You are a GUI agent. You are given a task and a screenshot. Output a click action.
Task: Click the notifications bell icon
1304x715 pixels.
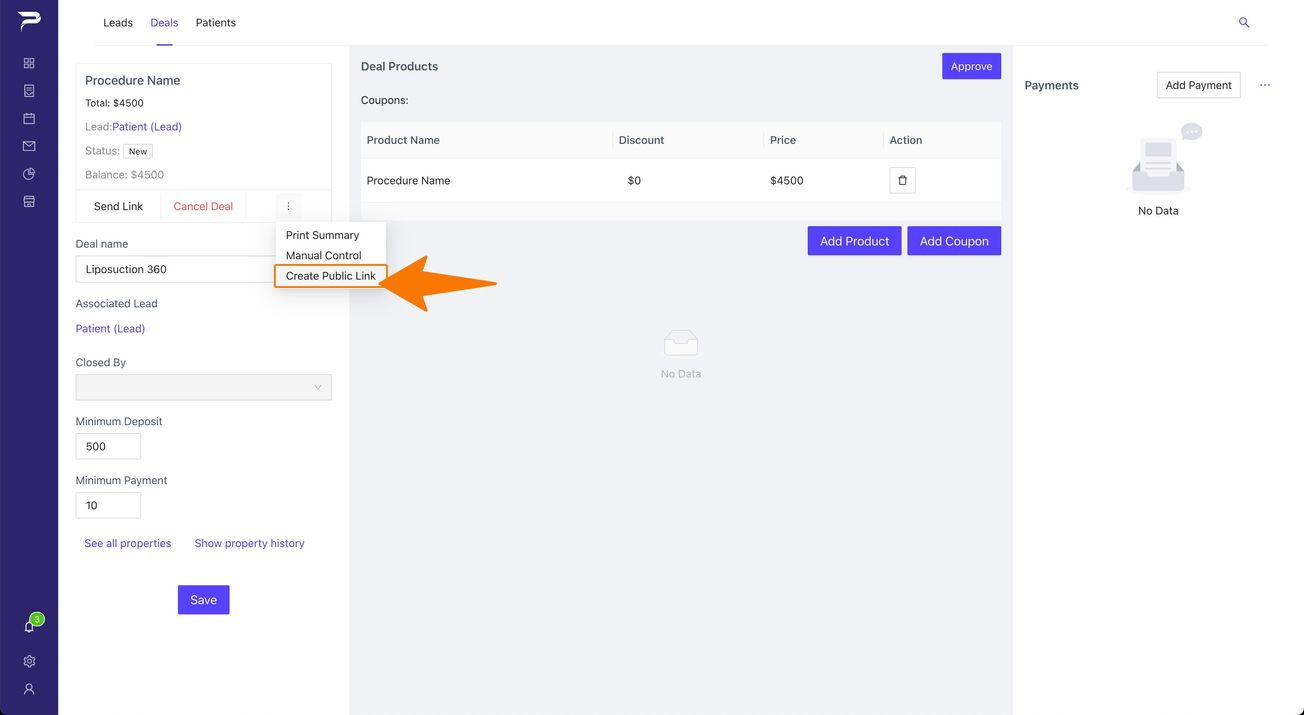[29, 627]
